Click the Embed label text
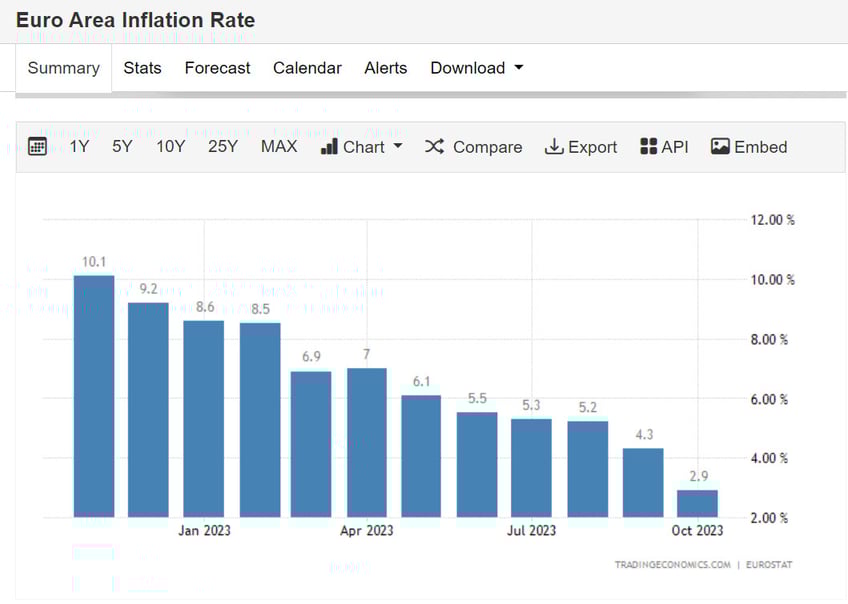 [x=760, y=147]
